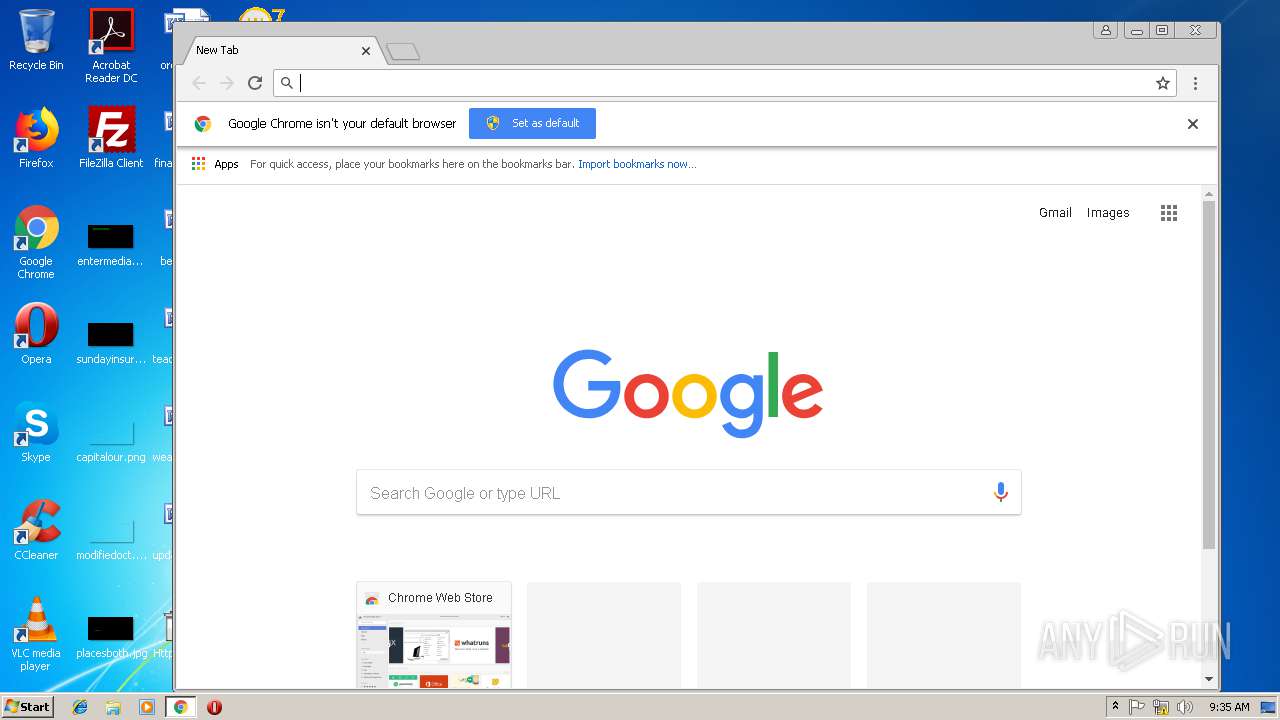
Task: Click the Apps shortcut in the bookmarks bar
Action: tap(215, 164)
